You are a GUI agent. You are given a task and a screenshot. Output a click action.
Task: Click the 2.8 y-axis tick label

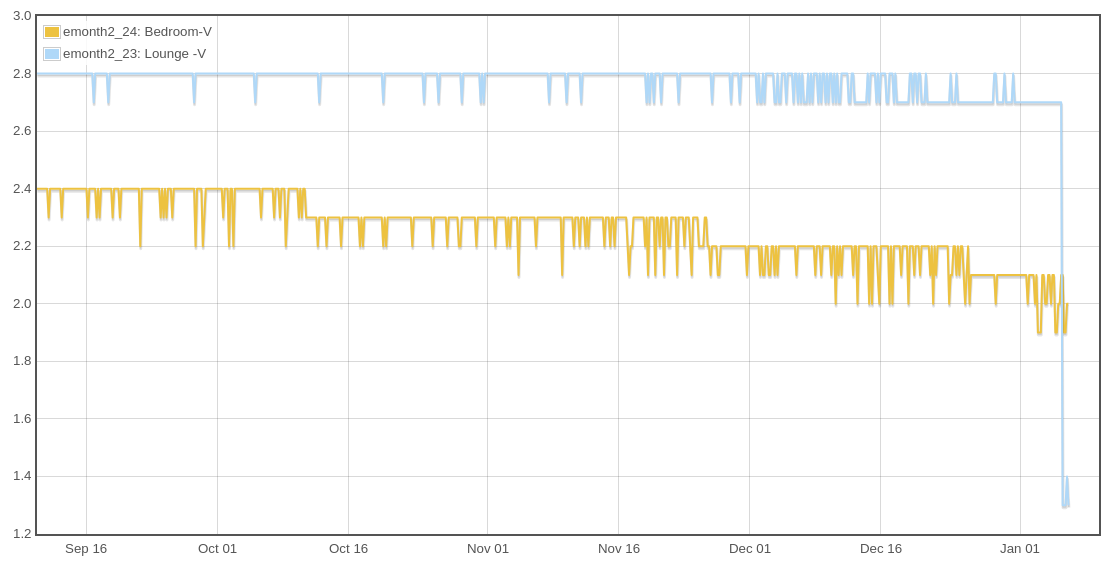click(22, 73)
